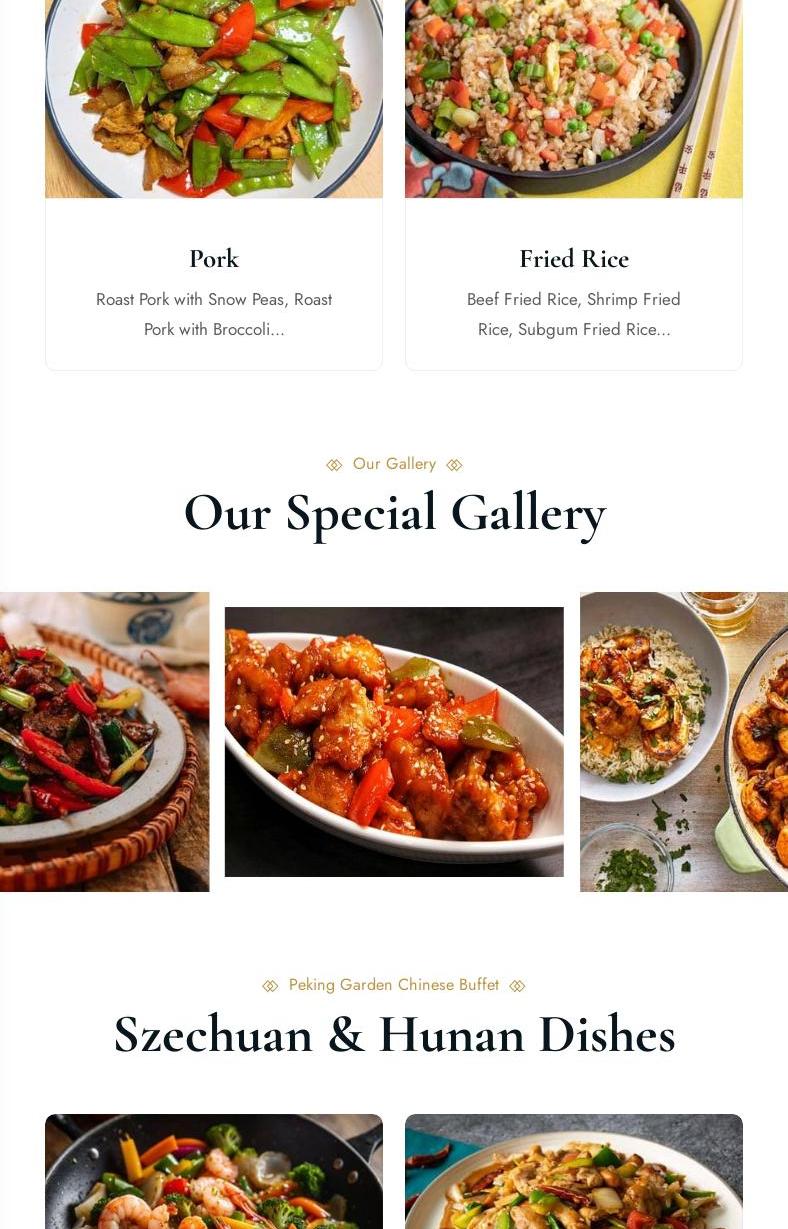The width and height of the screenshot is (788, 1229).
Task: Click the ornament icon before Peking Garden Chinese Buffet
Action: click(x=270, y=986)
